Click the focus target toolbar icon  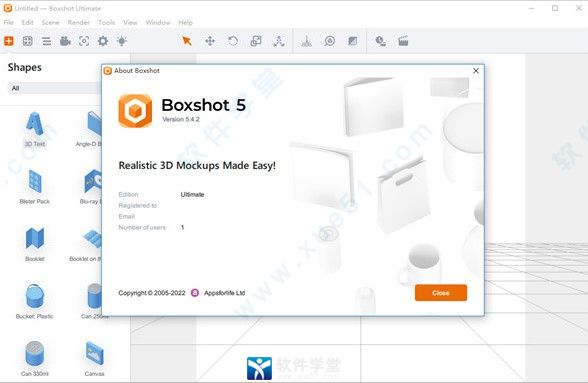84,41
